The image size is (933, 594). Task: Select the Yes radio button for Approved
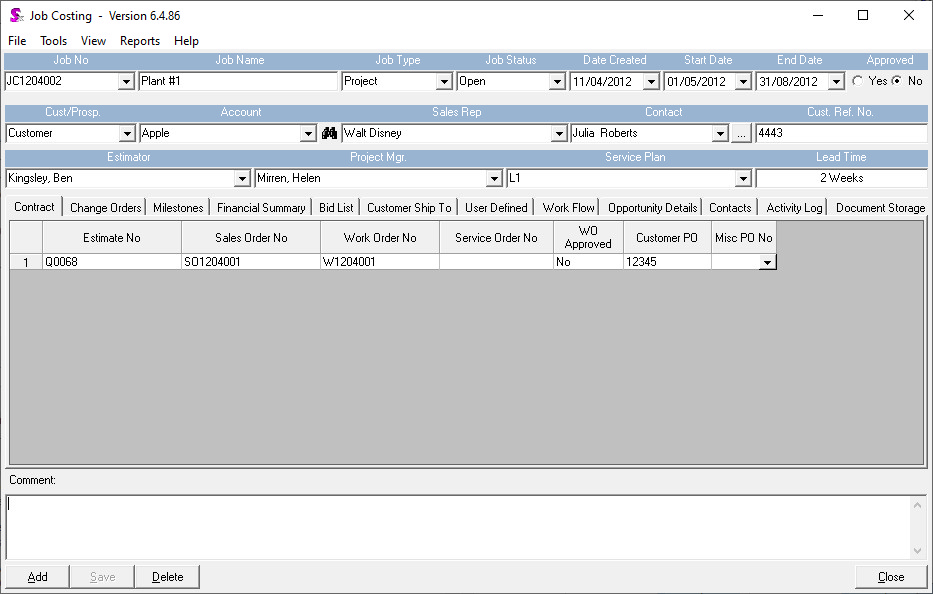[858, 81]
